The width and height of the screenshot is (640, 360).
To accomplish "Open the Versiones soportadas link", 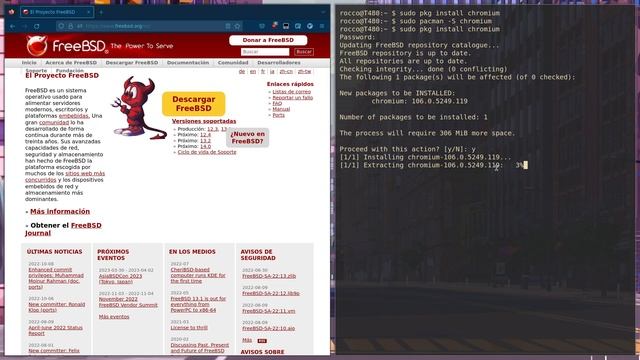I will 204,121.
